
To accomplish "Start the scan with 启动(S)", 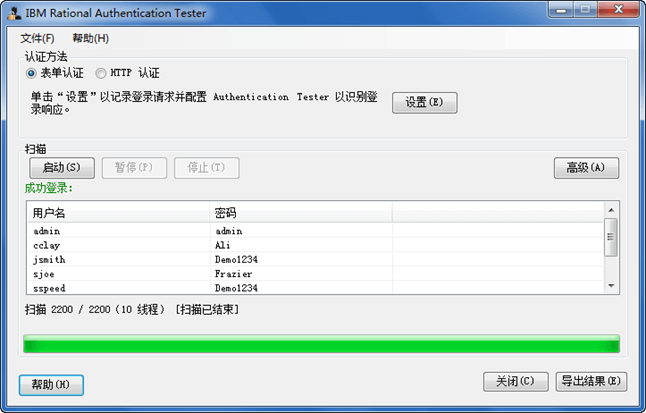I will tap(62, 168).
